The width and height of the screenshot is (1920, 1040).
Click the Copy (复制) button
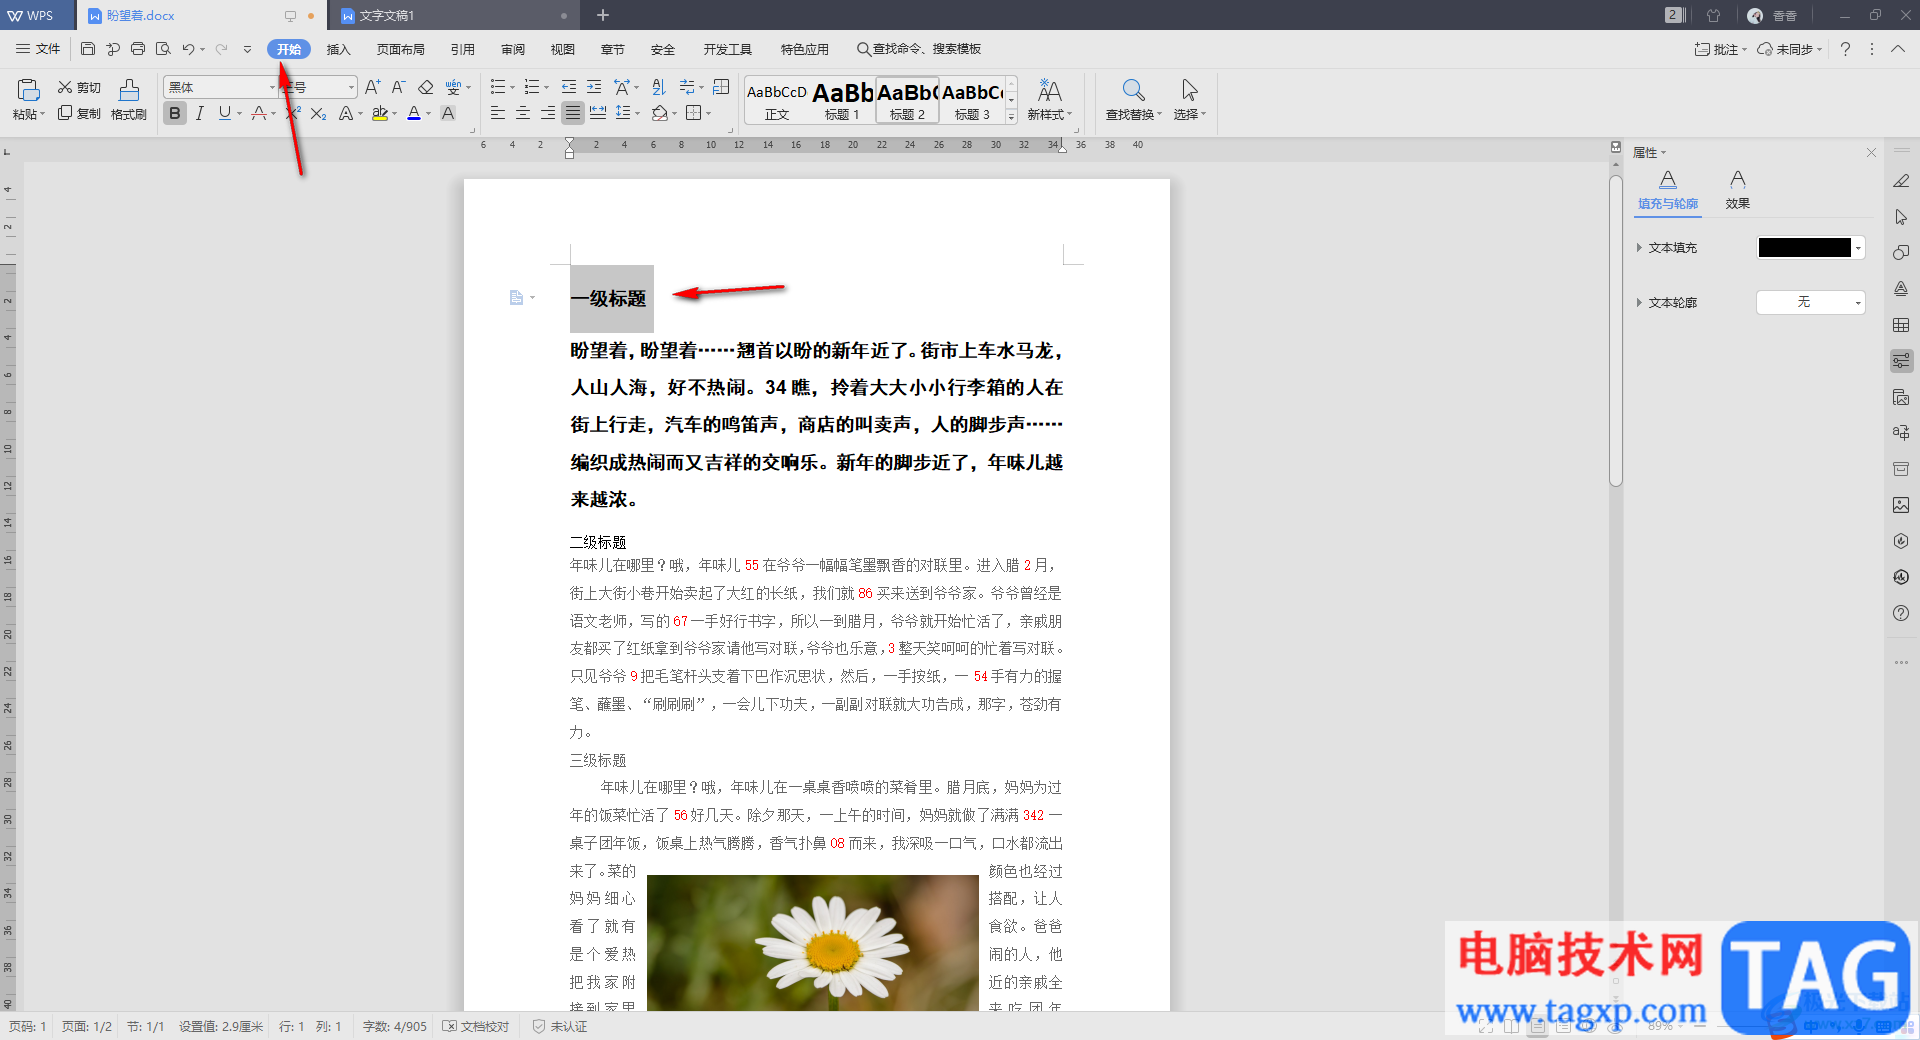pyautogui.click(x=79, y=113)
